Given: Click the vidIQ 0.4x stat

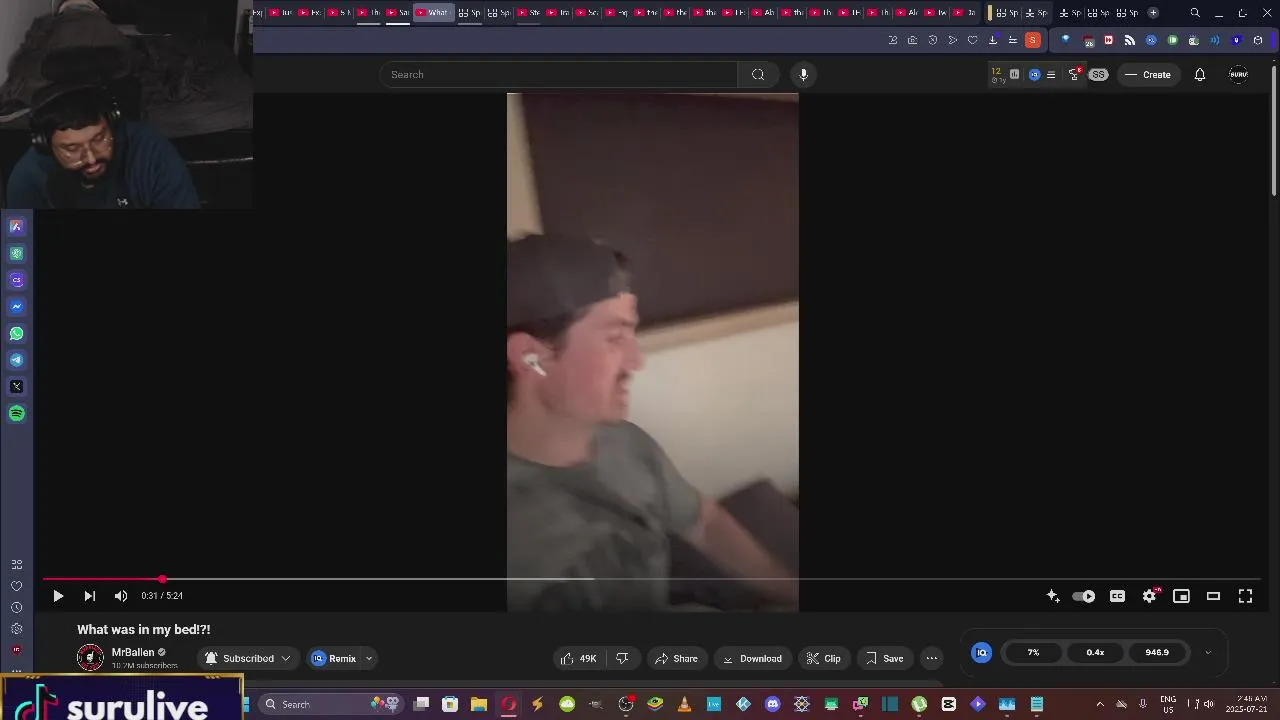Looking at the screenshot, I should click(x=1095, y=652).
